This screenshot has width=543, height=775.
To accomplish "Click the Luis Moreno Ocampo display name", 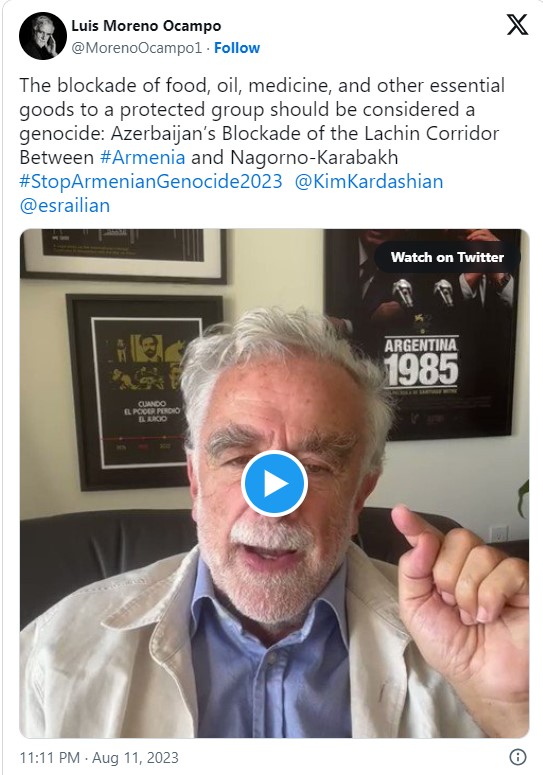I will coord(146,26).
